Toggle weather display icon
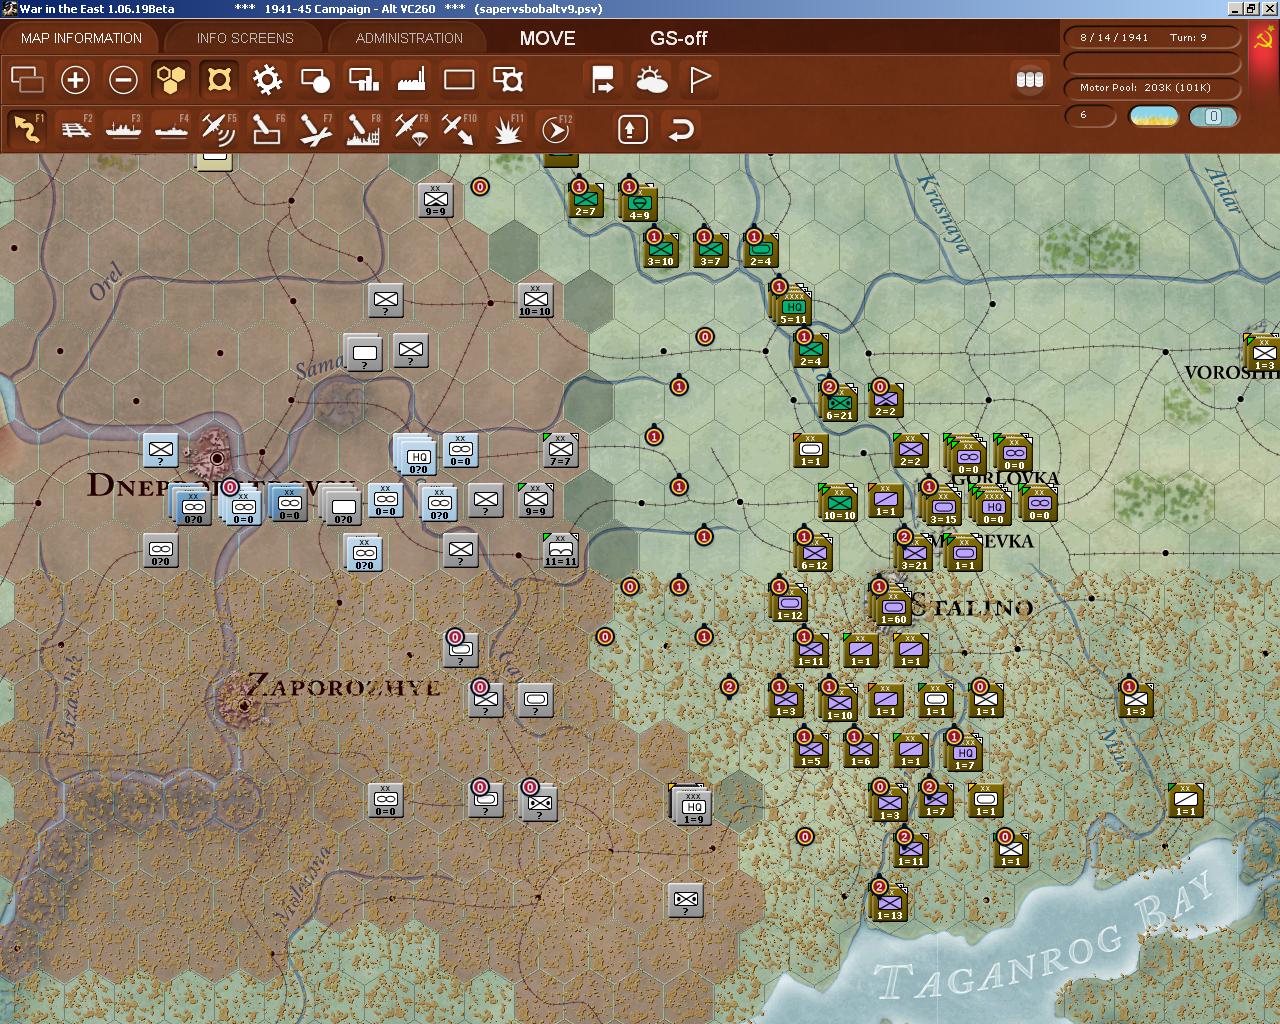This screenshot has height=1024, width=1280. point(651,79)
